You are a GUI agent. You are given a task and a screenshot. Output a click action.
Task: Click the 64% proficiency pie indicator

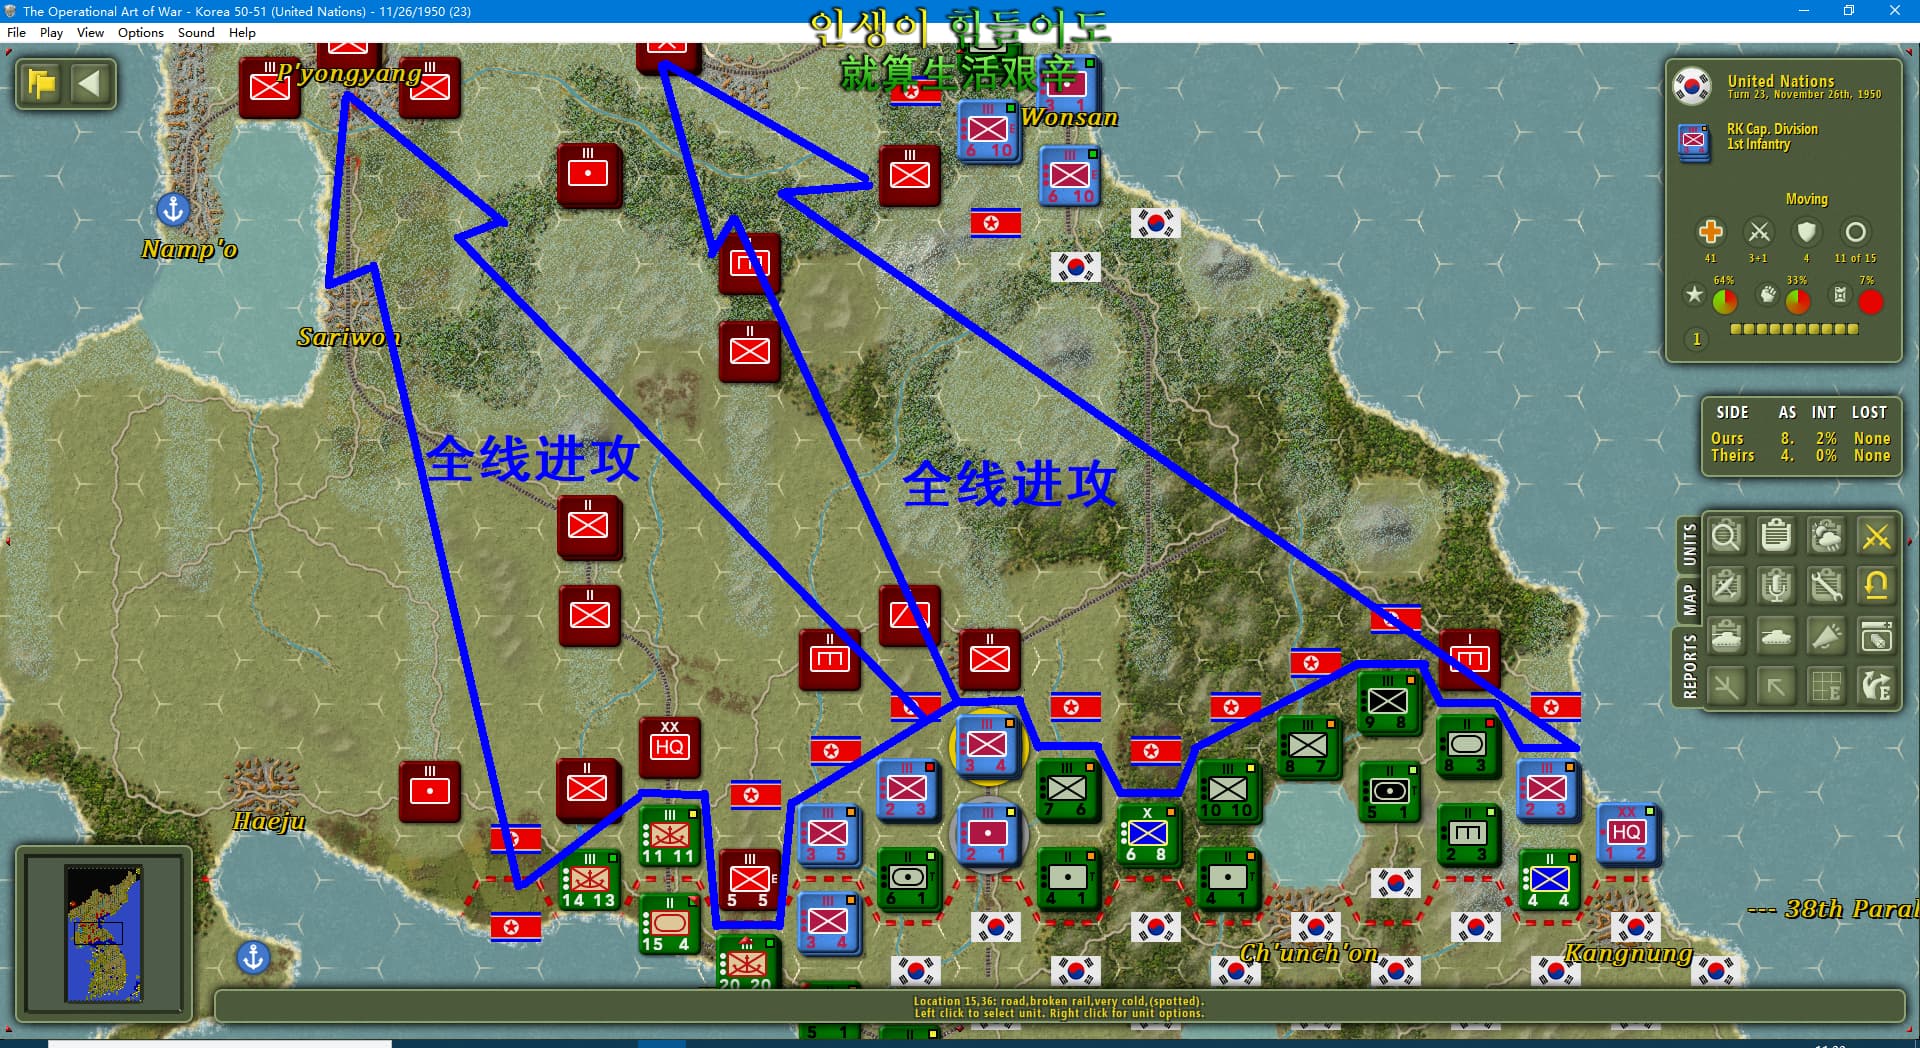1725,301
